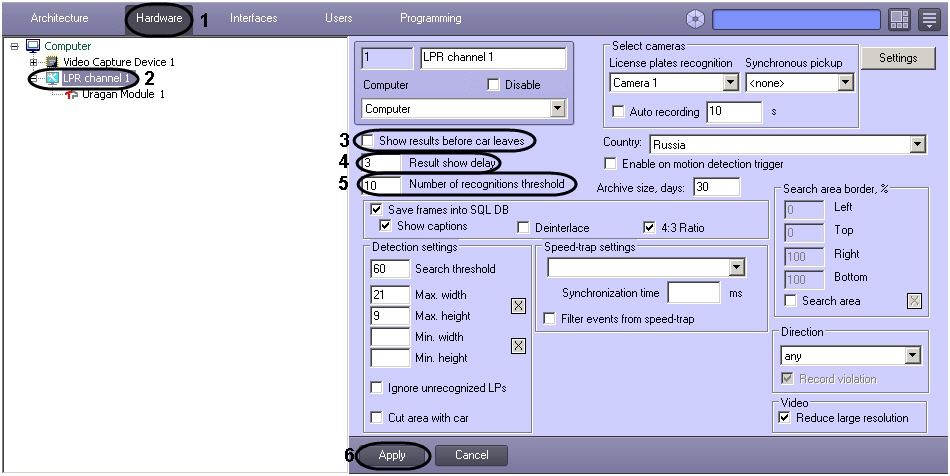Click the Cancel button
This screenshot has height=476, width=950.
coord(471,455)
